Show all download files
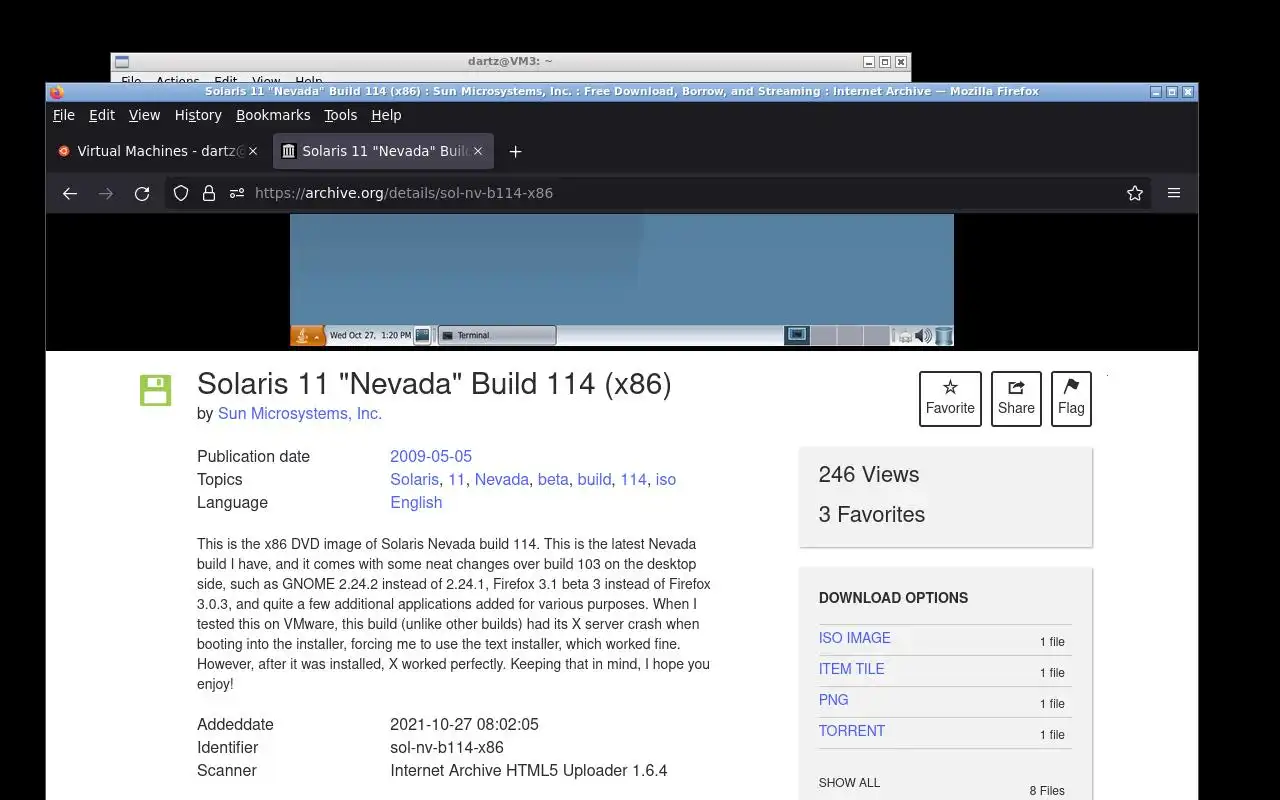 849,782
